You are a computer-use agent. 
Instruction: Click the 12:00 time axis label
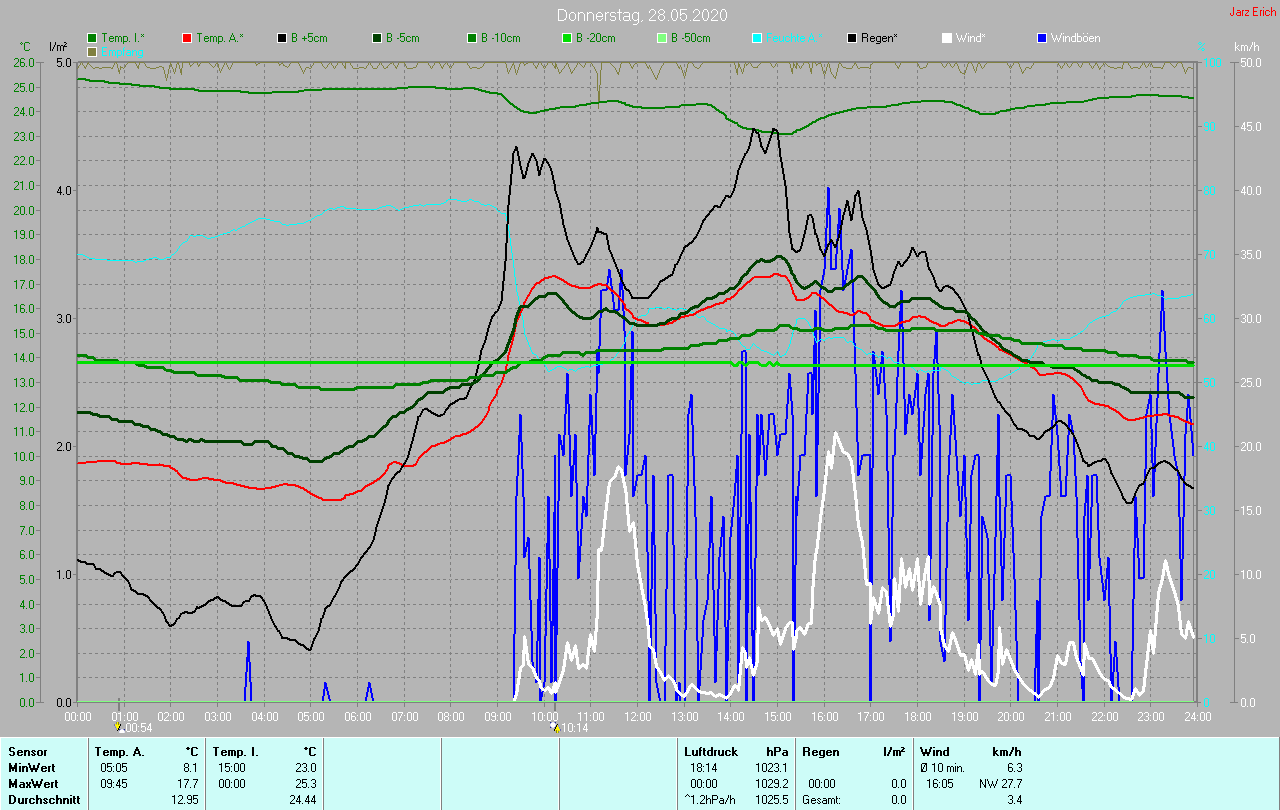[x=637, y=717]
